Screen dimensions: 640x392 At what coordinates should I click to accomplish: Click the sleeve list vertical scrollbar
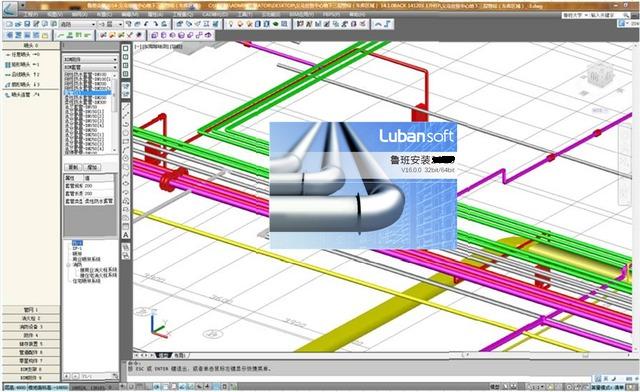click(115, 113)
